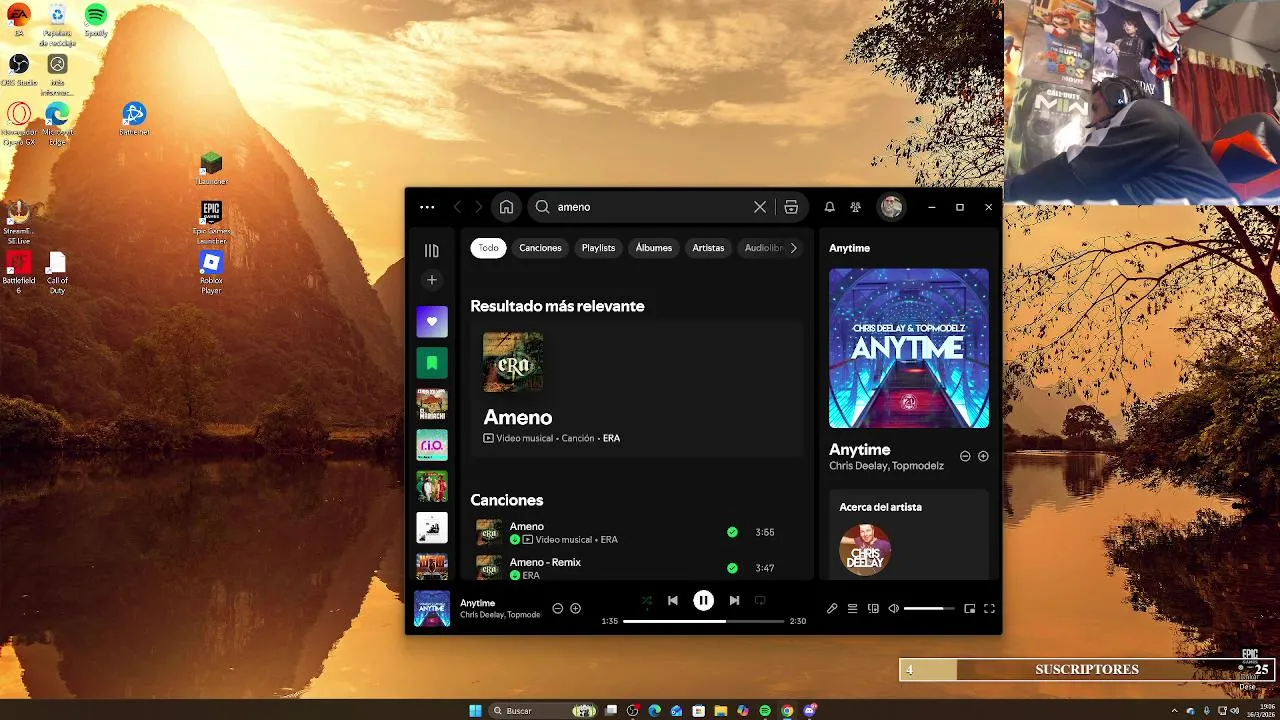The height and width of the screenshot is (720, 1280).
Task: Go back in Spotify navigation
Action: tap(457, 207)
